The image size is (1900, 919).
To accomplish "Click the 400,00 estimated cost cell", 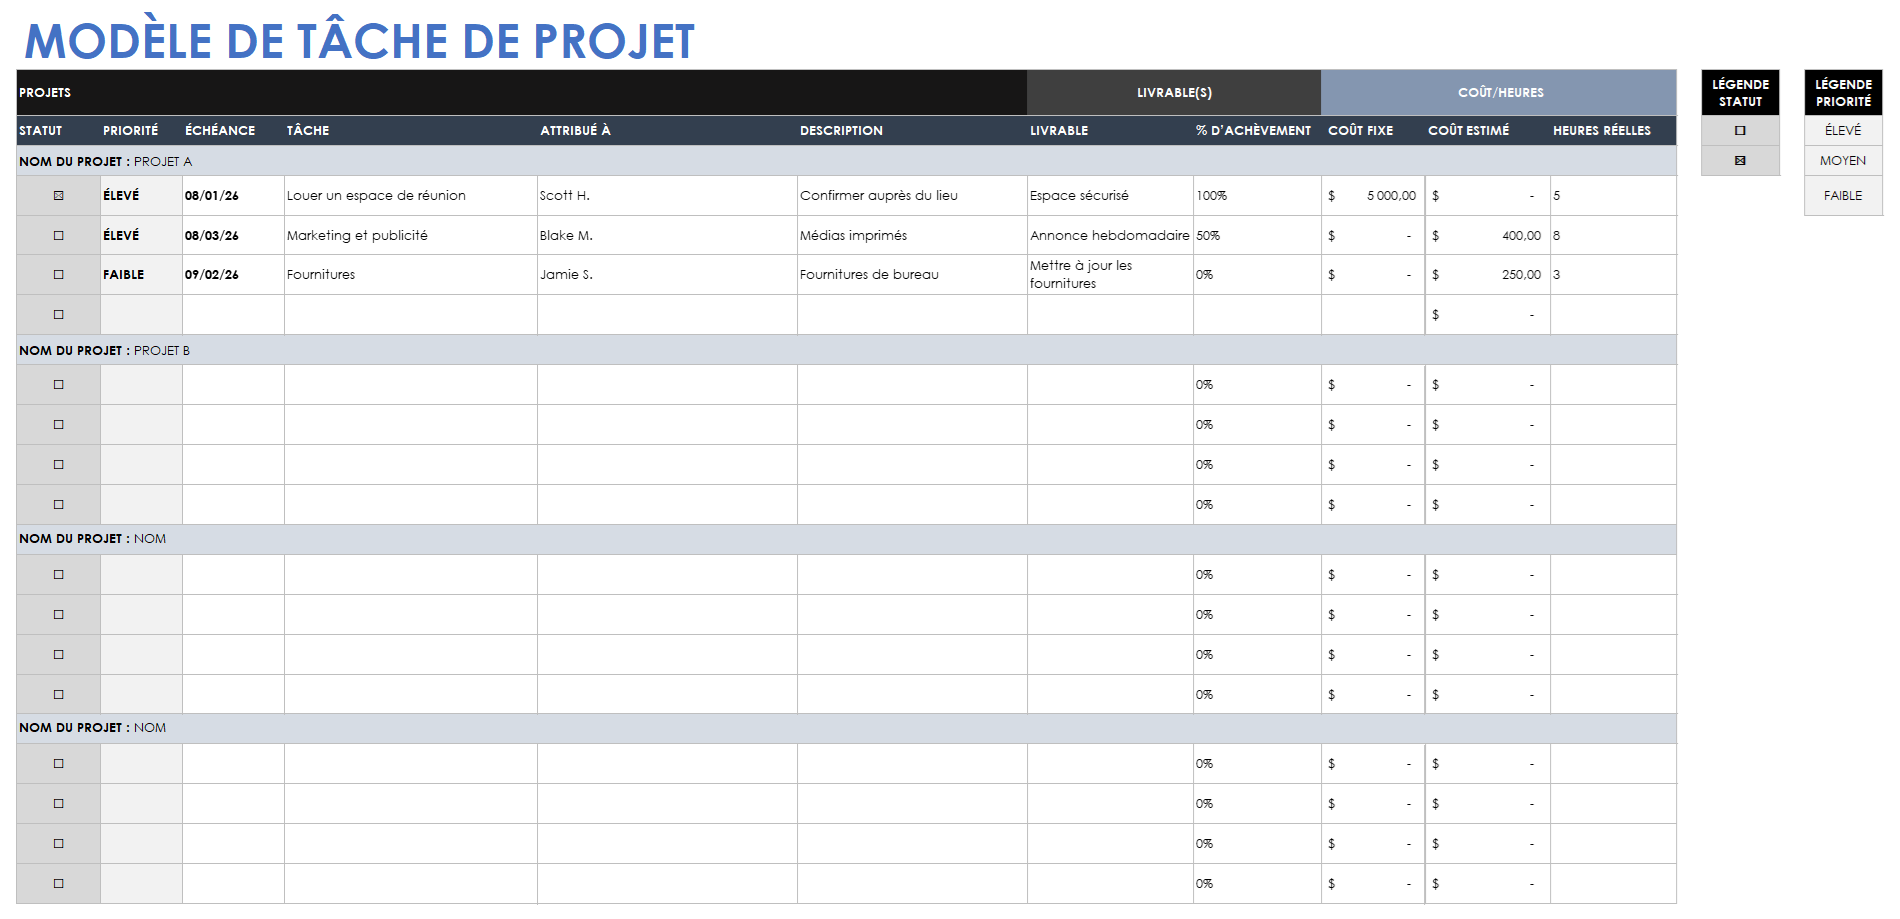I will [1488, 236].
